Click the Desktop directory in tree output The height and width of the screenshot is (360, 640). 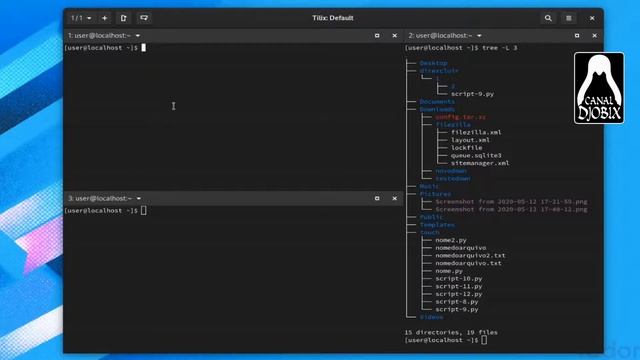pyautogui.click(x=433, y=63)
